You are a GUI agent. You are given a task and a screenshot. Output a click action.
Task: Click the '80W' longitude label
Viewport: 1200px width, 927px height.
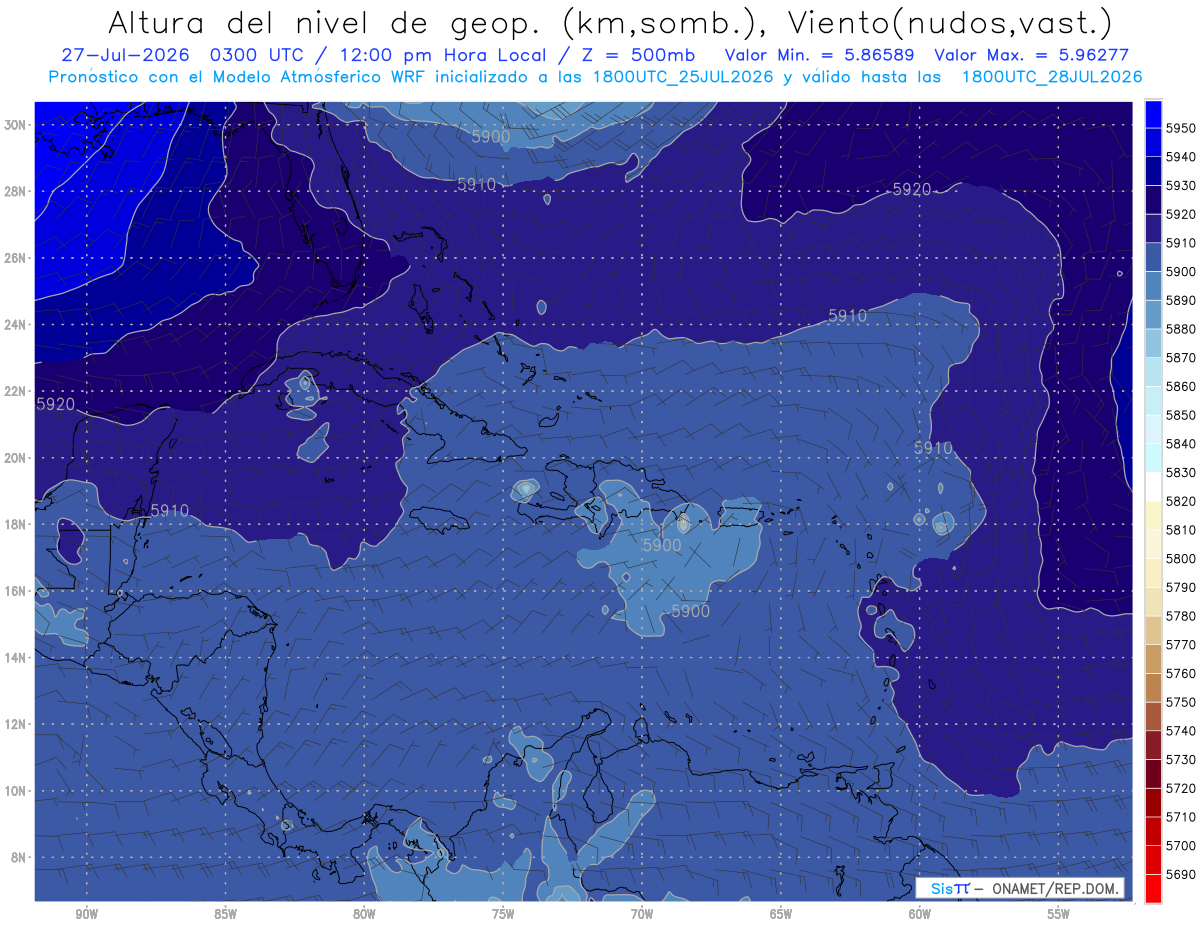pyautogui.click(x=364, y=914)
